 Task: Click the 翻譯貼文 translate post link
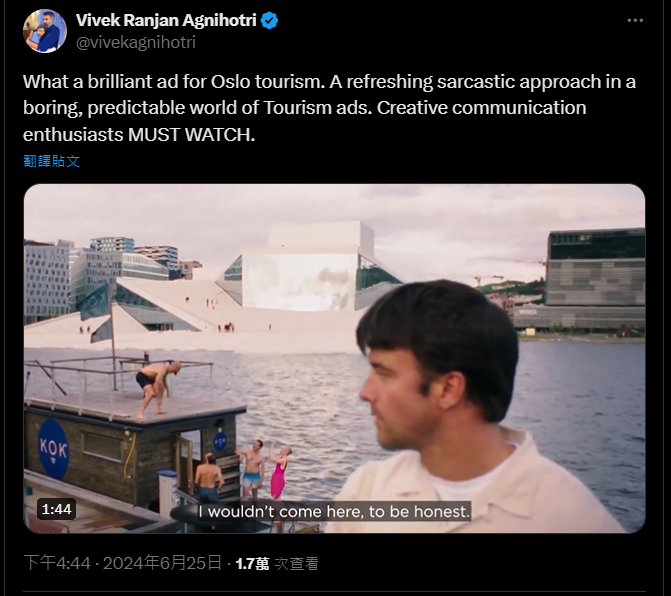coord(51,161)
